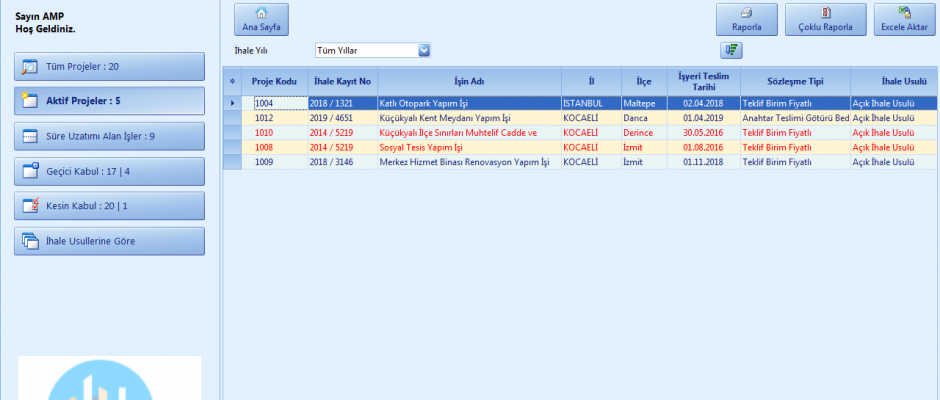
Task: Open Geçici Kabul : 17 | 4
Action: pyautogui.click(x=110, y=171)
